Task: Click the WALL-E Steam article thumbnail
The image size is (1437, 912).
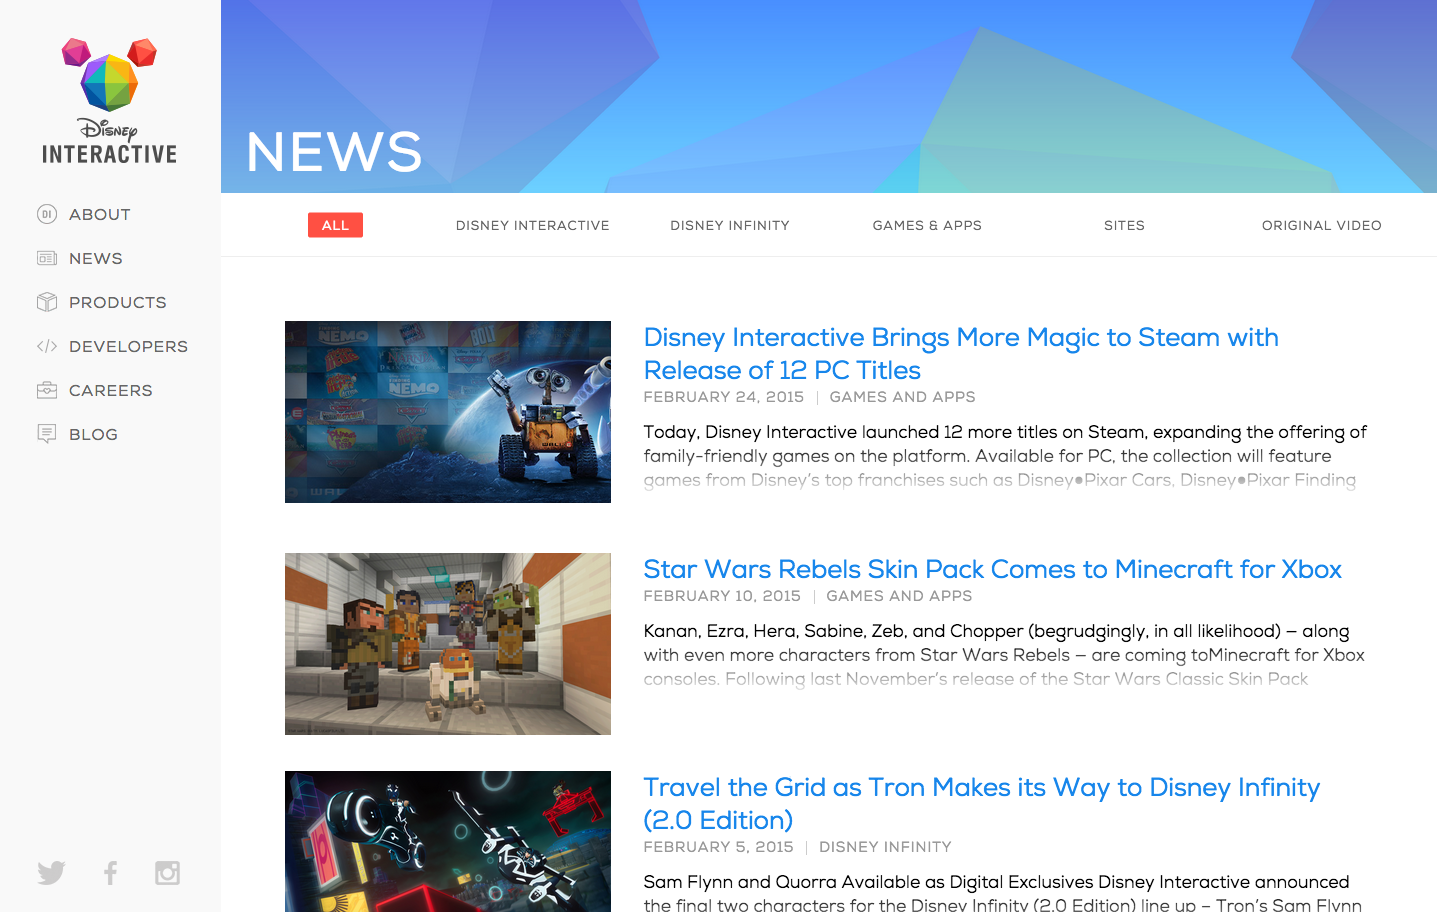Action: pyautogui.click(x=447, y=411)
